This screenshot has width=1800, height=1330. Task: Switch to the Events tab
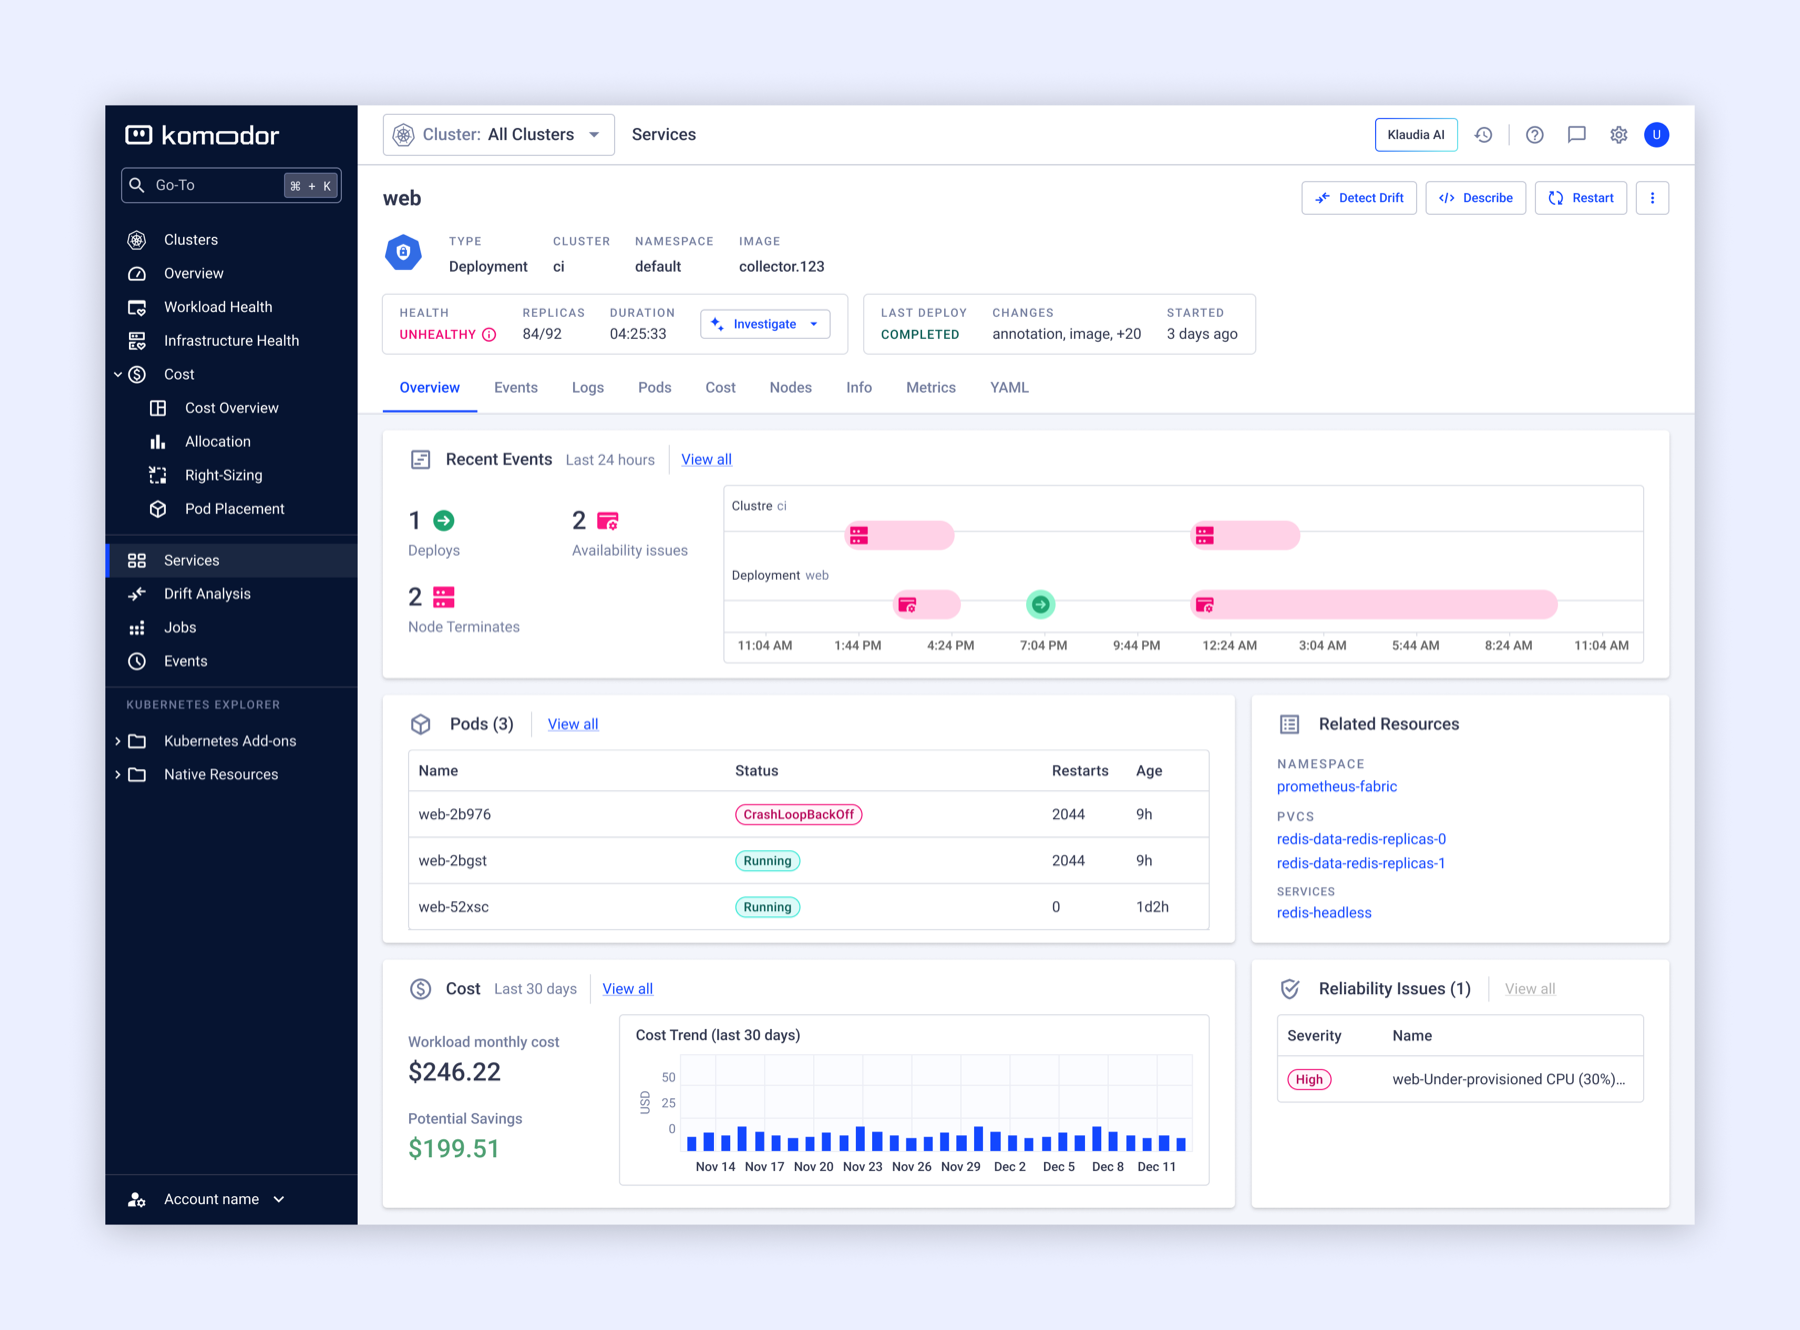coord(516,388)
